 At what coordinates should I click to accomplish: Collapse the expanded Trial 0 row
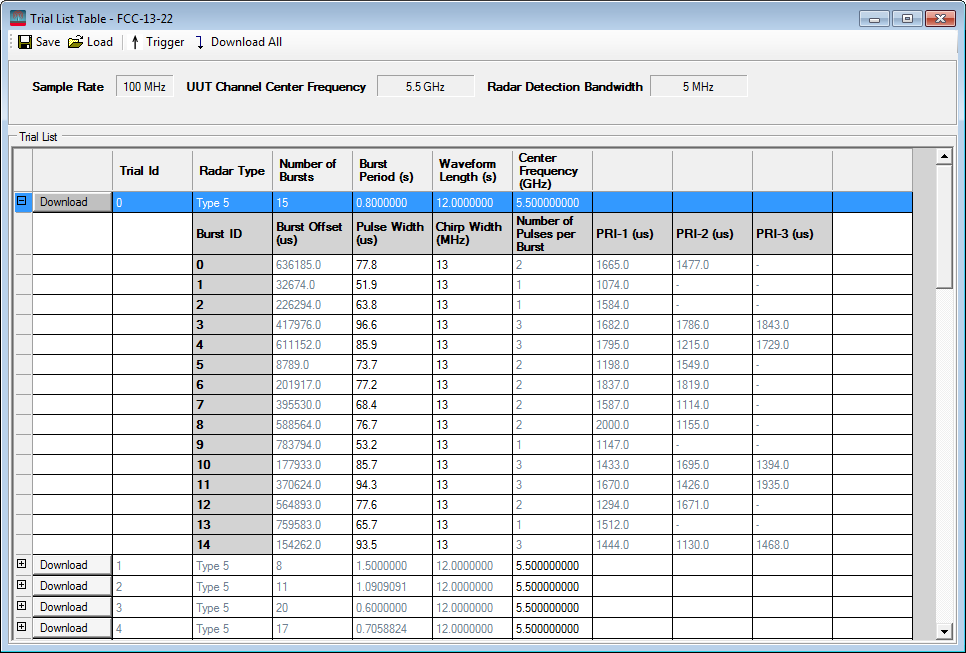21,201
